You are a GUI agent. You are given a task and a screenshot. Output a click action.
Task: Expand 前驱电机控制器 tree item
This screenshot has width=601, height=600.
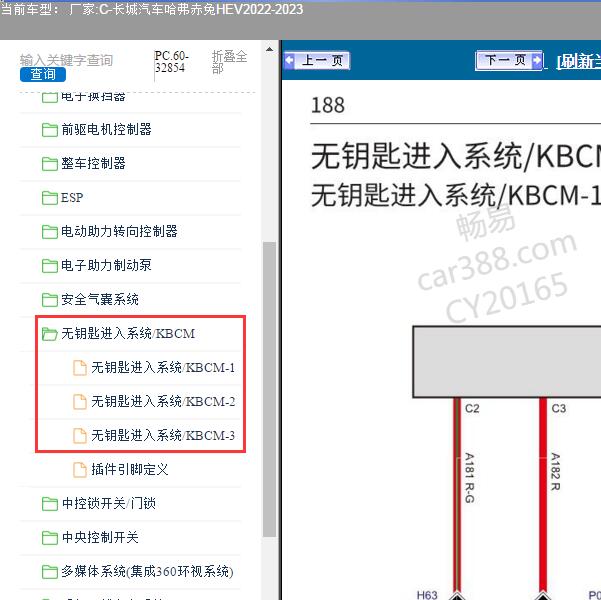(x=106, y=130)
